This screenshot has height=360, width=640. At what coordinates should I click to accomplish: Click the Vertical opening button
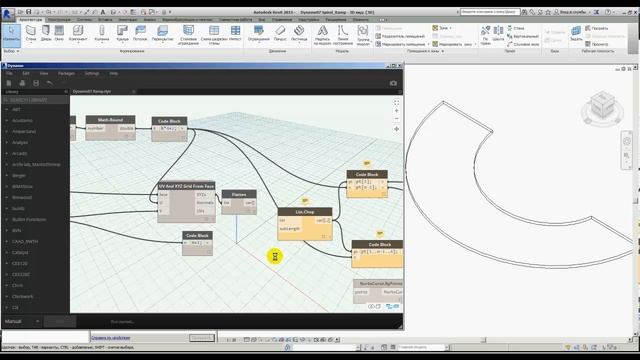522,36
